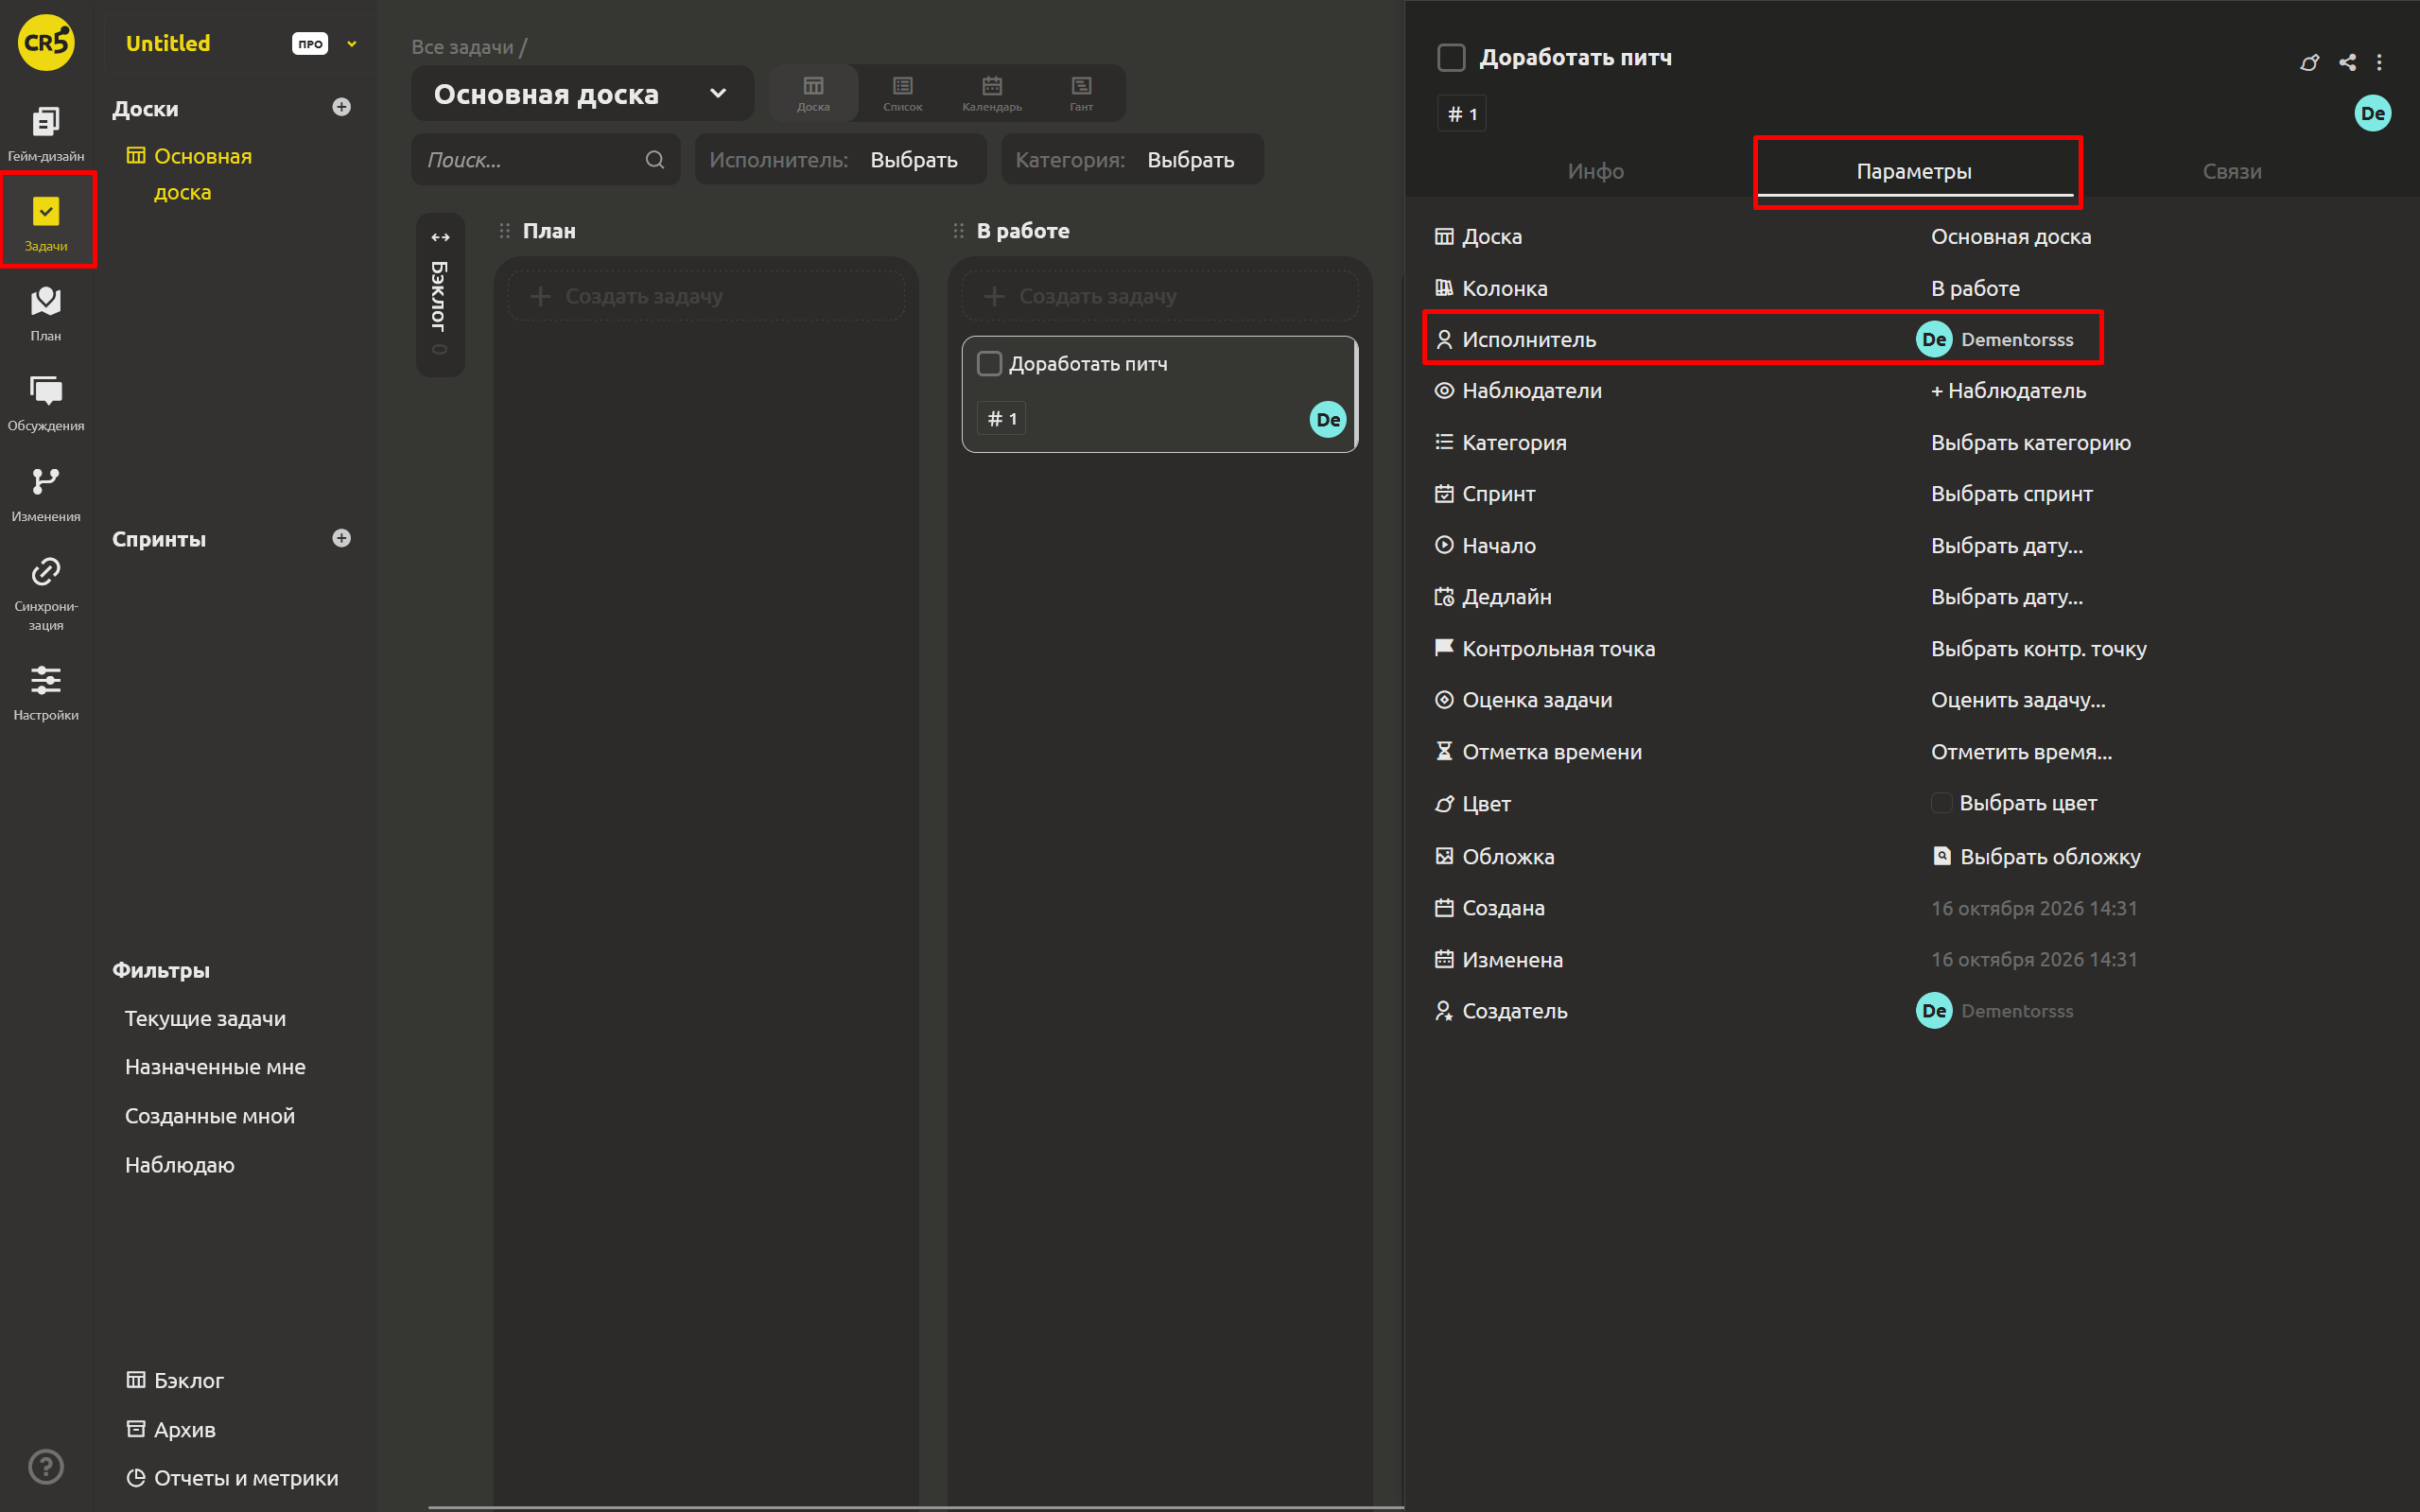Select Основная доска in the boards list
Image resolution: width=2420 pixels, height=1512 pixels.
pos(190,174)
